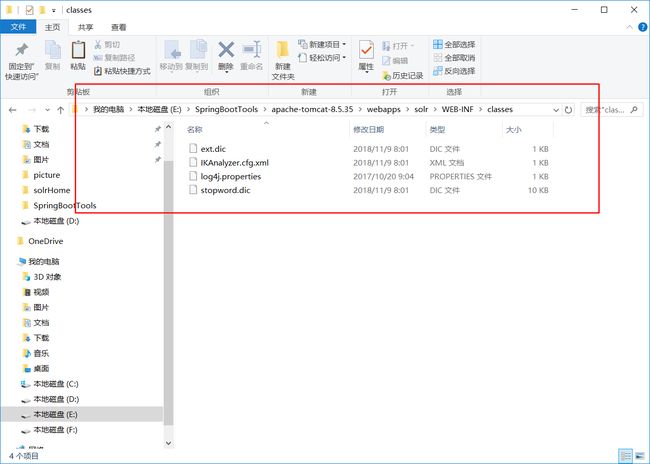The image size is (650, 464).
Task: Sort by Size column header
Action: click(528, 130)
